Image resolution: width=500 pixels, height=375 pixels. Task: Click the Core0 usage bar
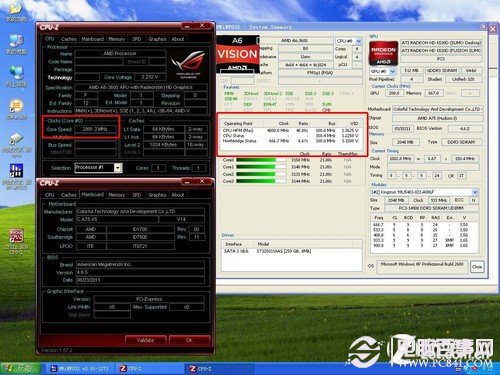(261, 160)
